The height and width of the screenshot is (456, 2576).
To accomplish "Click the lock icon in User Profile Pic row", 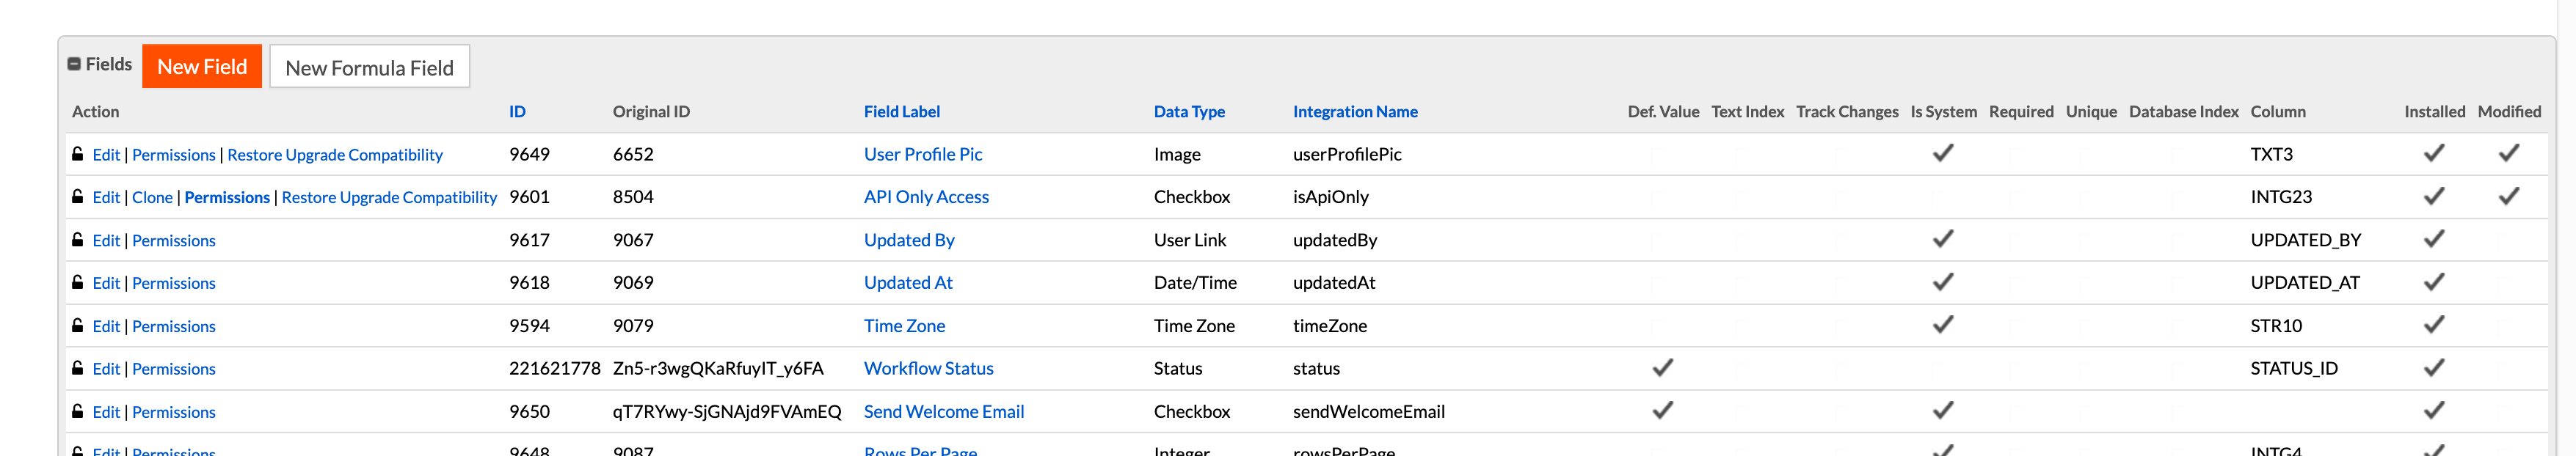I will tap(77, 154).
